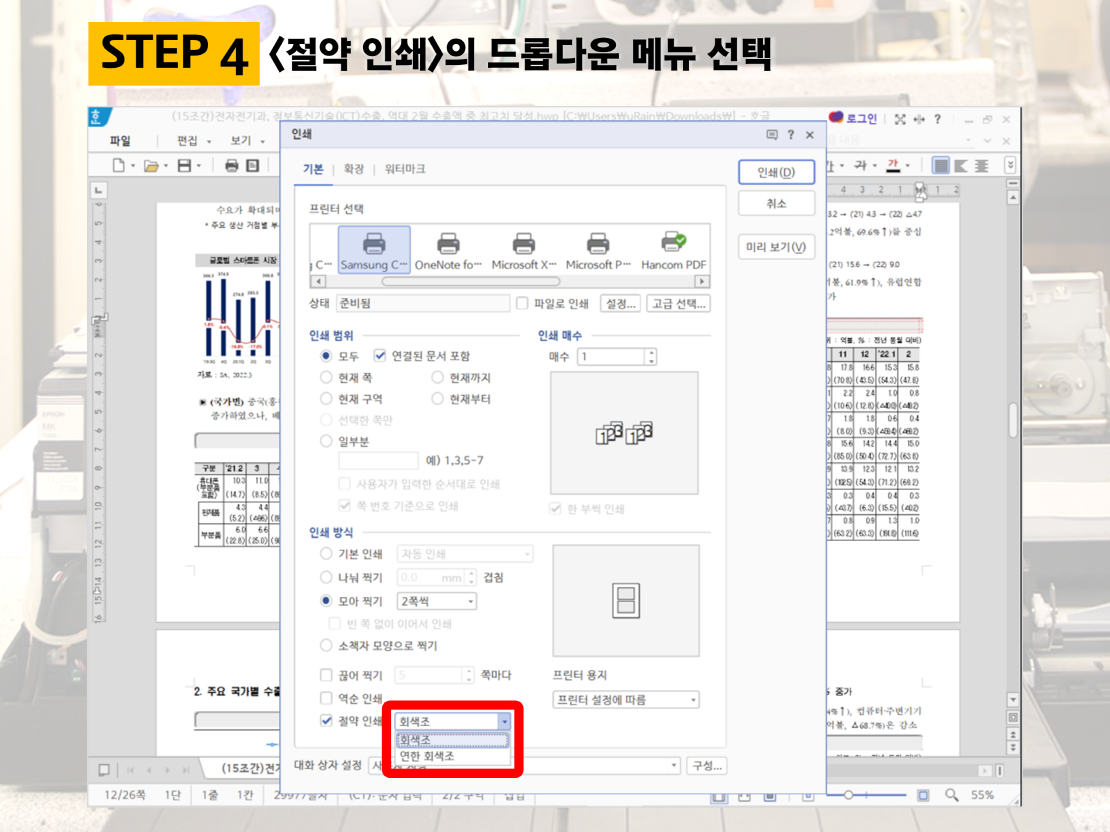1110x832 pixels.
Task: Select 현재까지 radio button
Action: coord(437,377)
